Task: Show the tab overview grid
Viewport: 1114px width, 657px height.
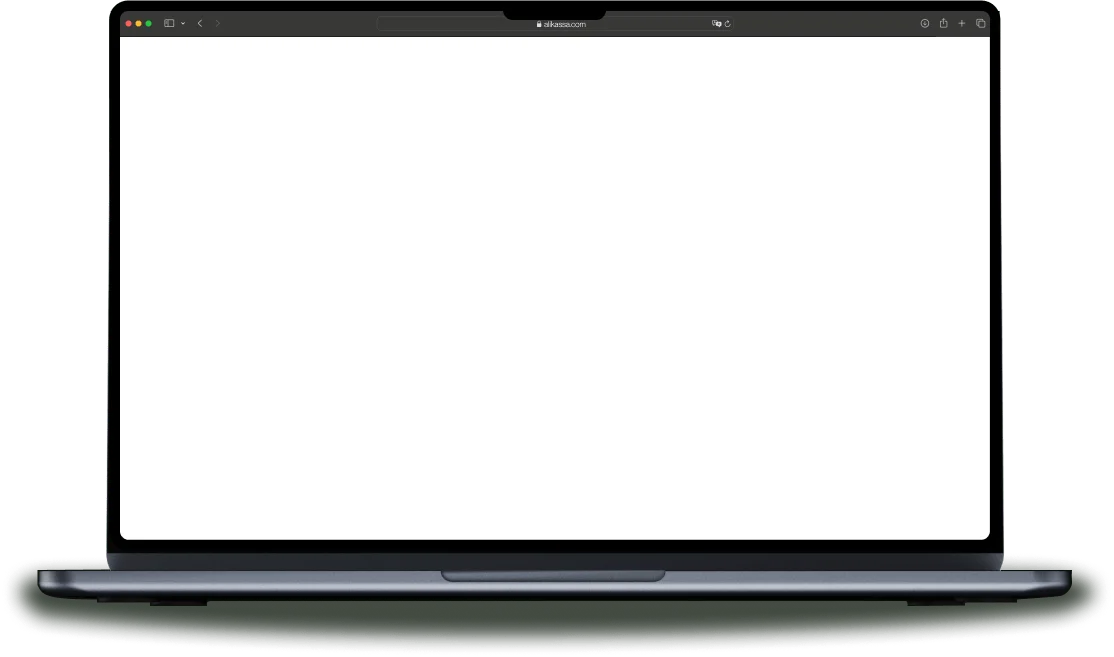Action: (x=980, y=23)
